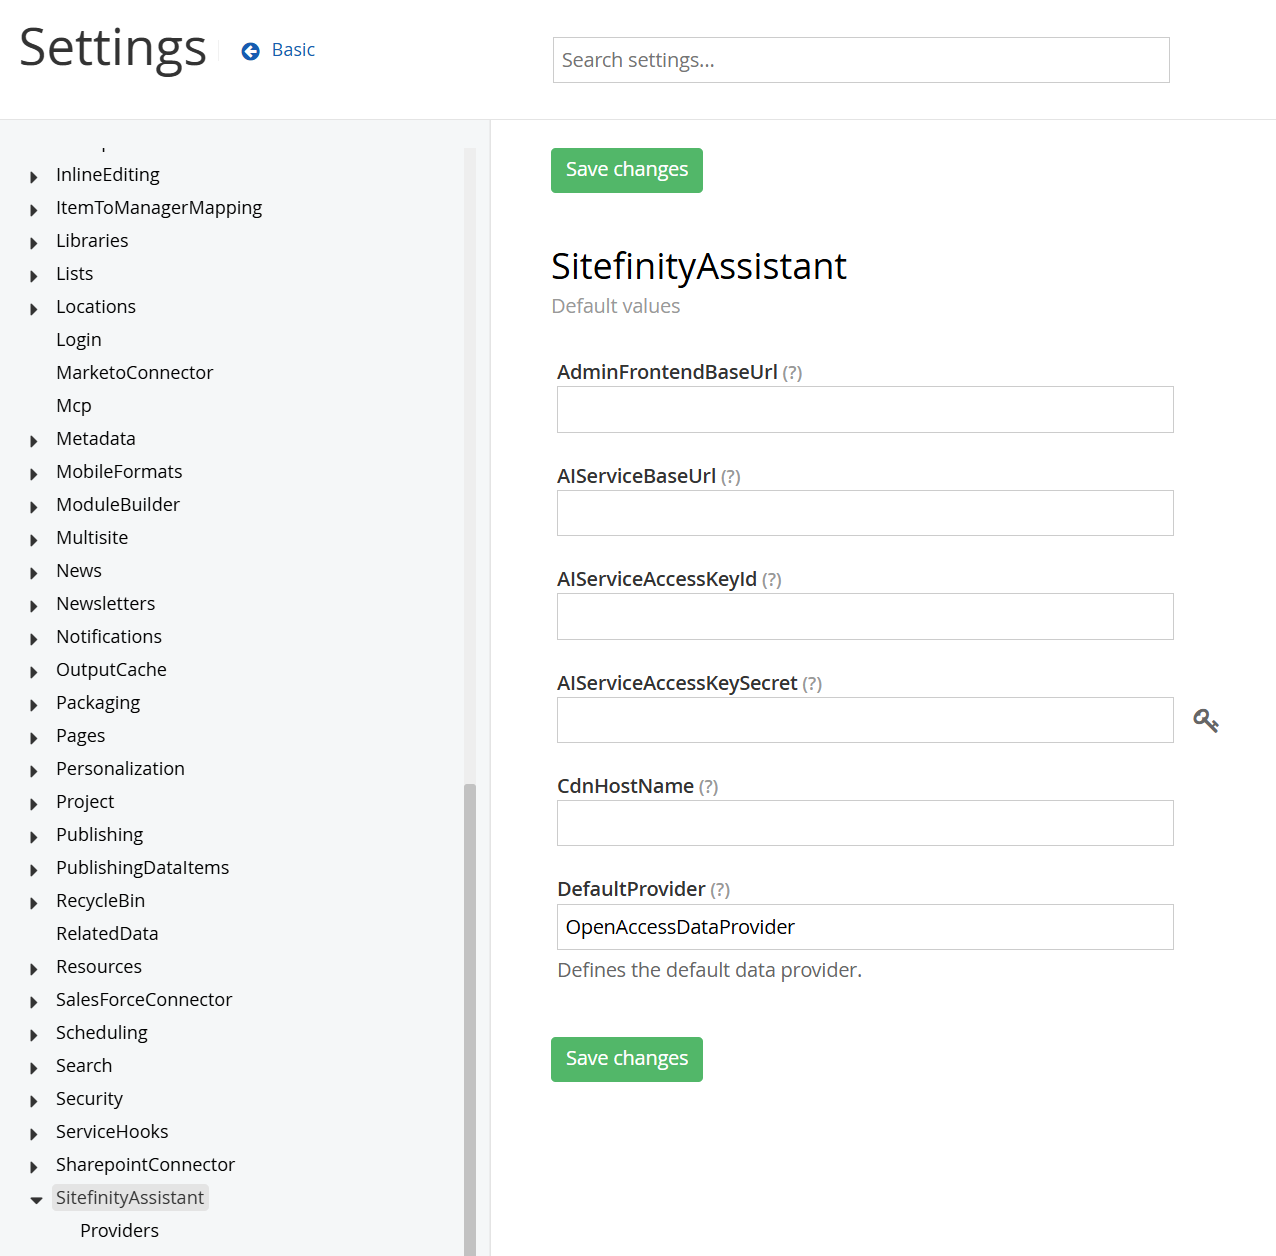Show help for AIServiceAccessKeySecret
Image resolution: width=1276 pixels, height=1256 pixels.
click(812, 684)
